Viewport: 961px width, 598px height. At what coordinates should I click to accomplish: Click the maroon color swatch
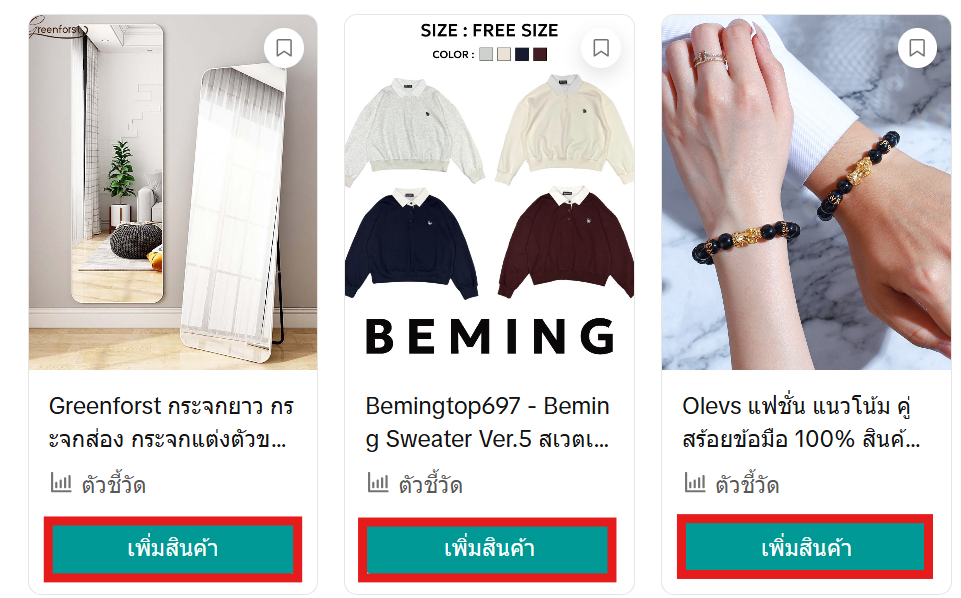[x=539, y=54]
